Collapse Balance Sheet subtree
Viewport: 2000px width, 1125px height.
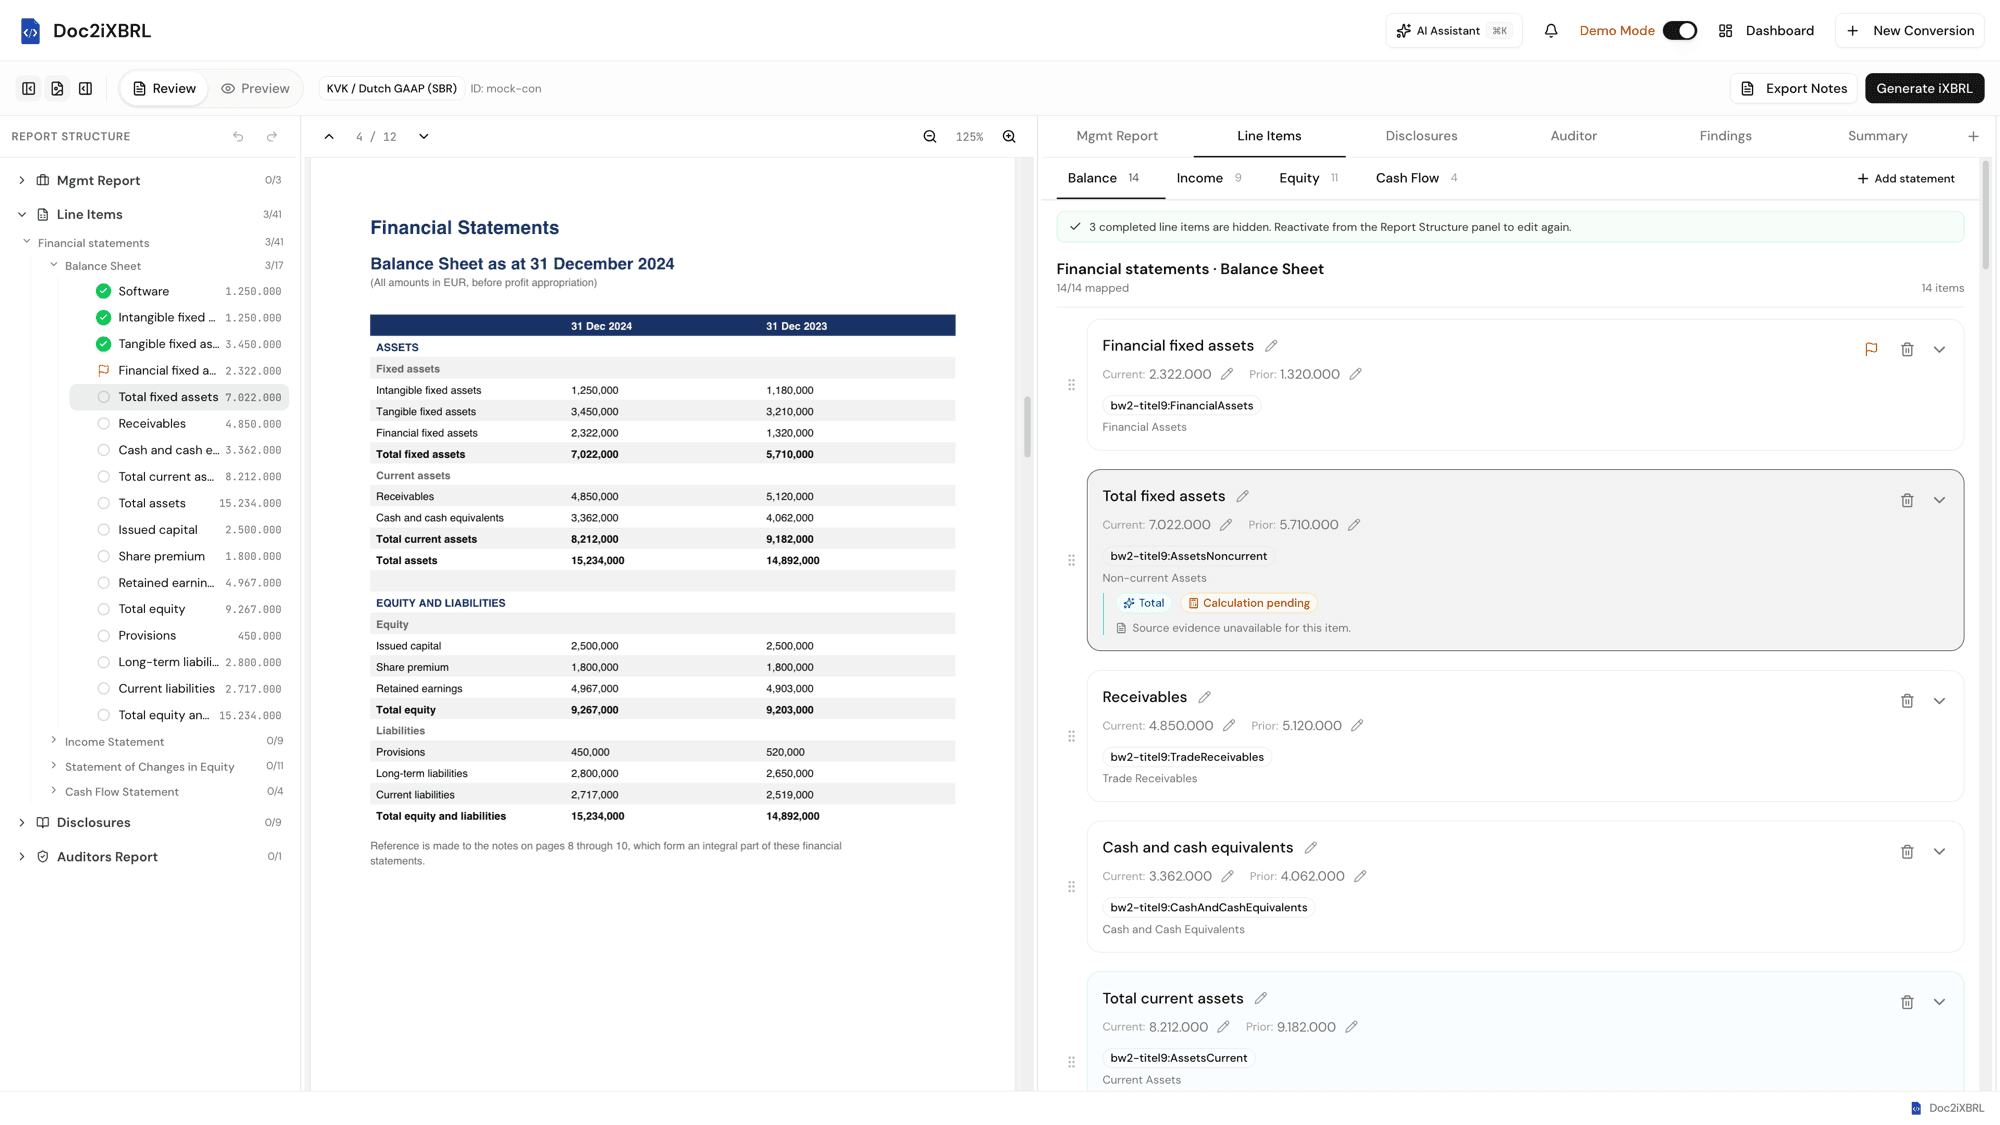click(x=54, y=266)
